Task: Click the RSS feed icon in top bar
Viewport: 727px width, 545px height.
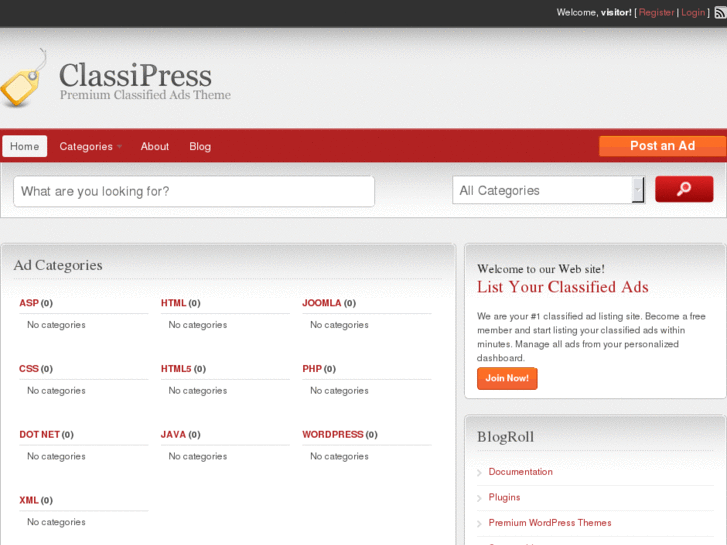Action: (x=721, y=13)
